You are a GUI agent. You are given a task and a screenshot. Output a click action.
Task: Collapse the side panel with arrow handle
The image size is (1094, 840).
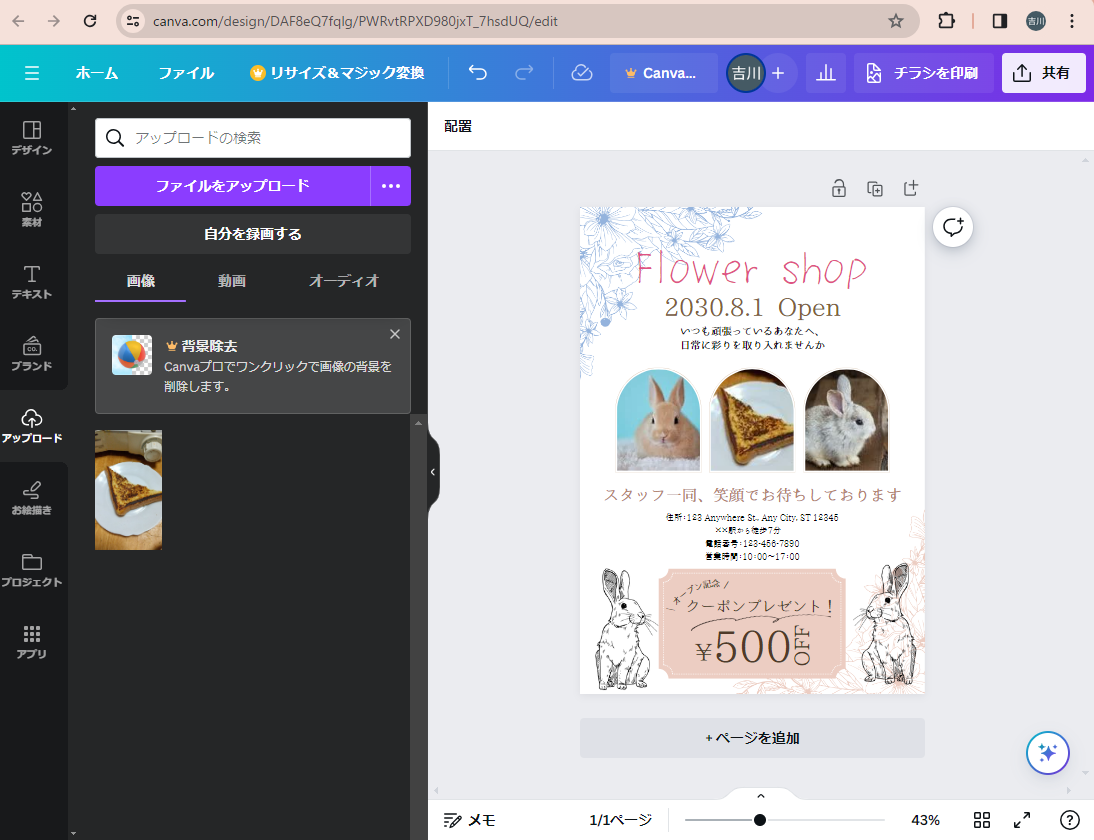[x=433, y=472]
